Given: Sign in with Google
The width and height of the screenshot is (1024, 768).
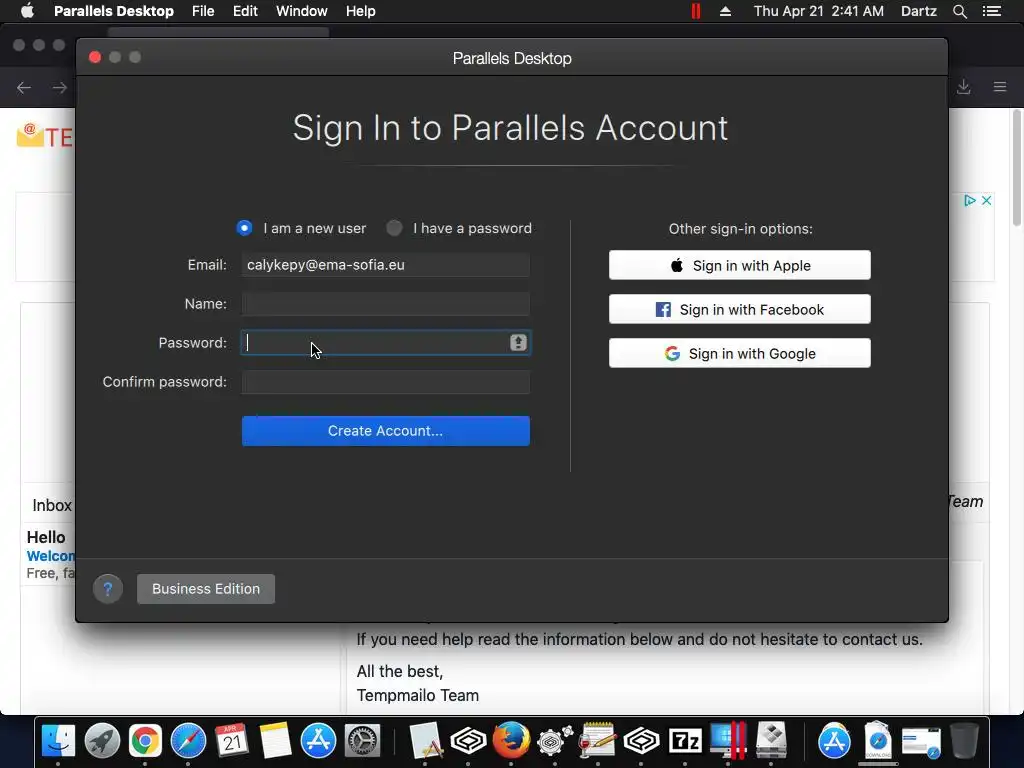Looking at the screenshot, I should pos(739,353).
